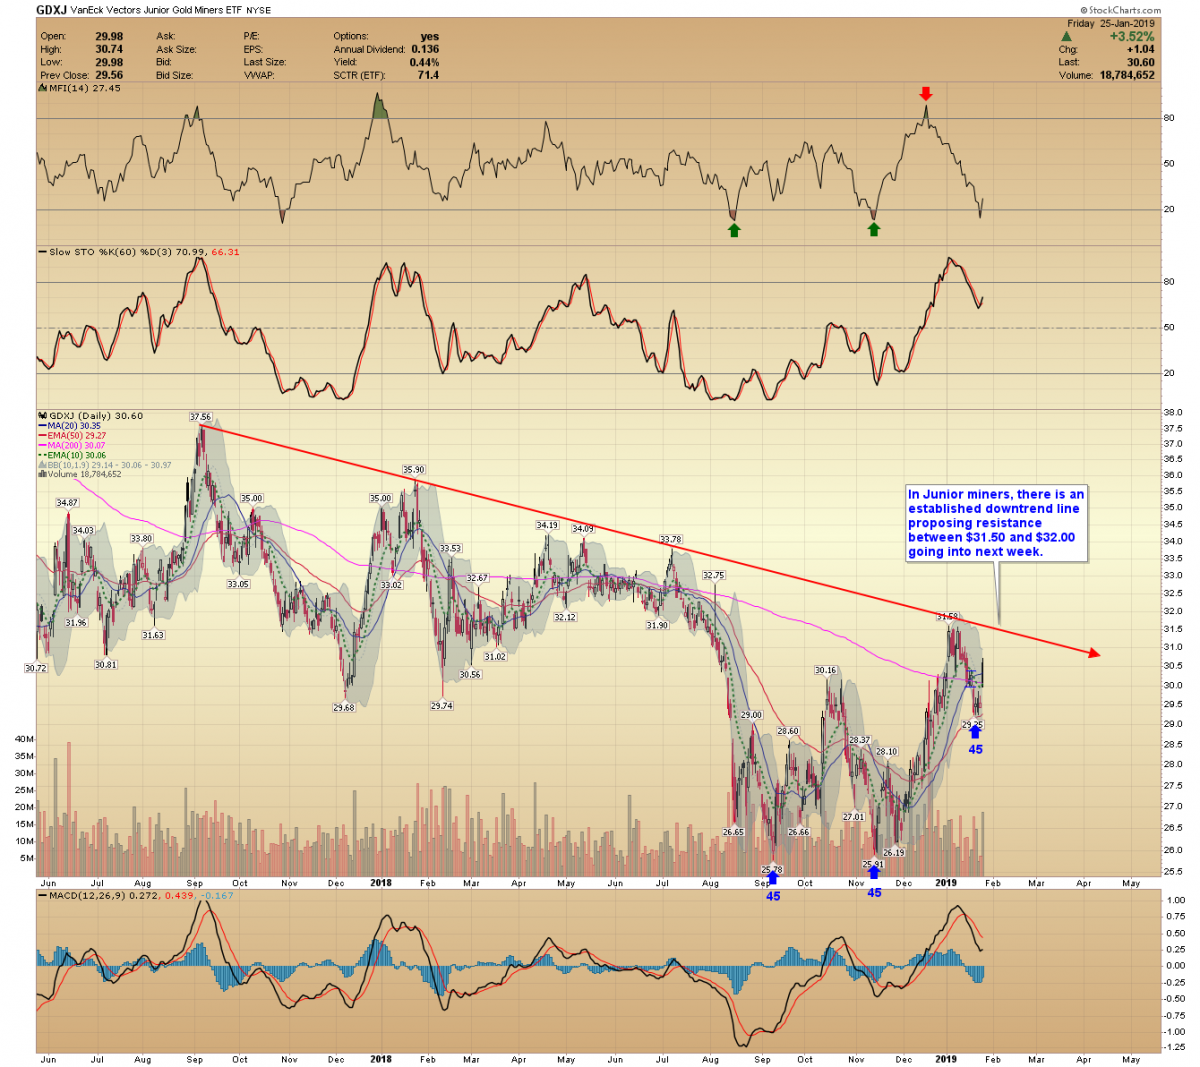Image resolution: width=1200 pixels, height=1067 pixels.
Task: Select green up arrow under MFI August low
Action: click(734, 230)
